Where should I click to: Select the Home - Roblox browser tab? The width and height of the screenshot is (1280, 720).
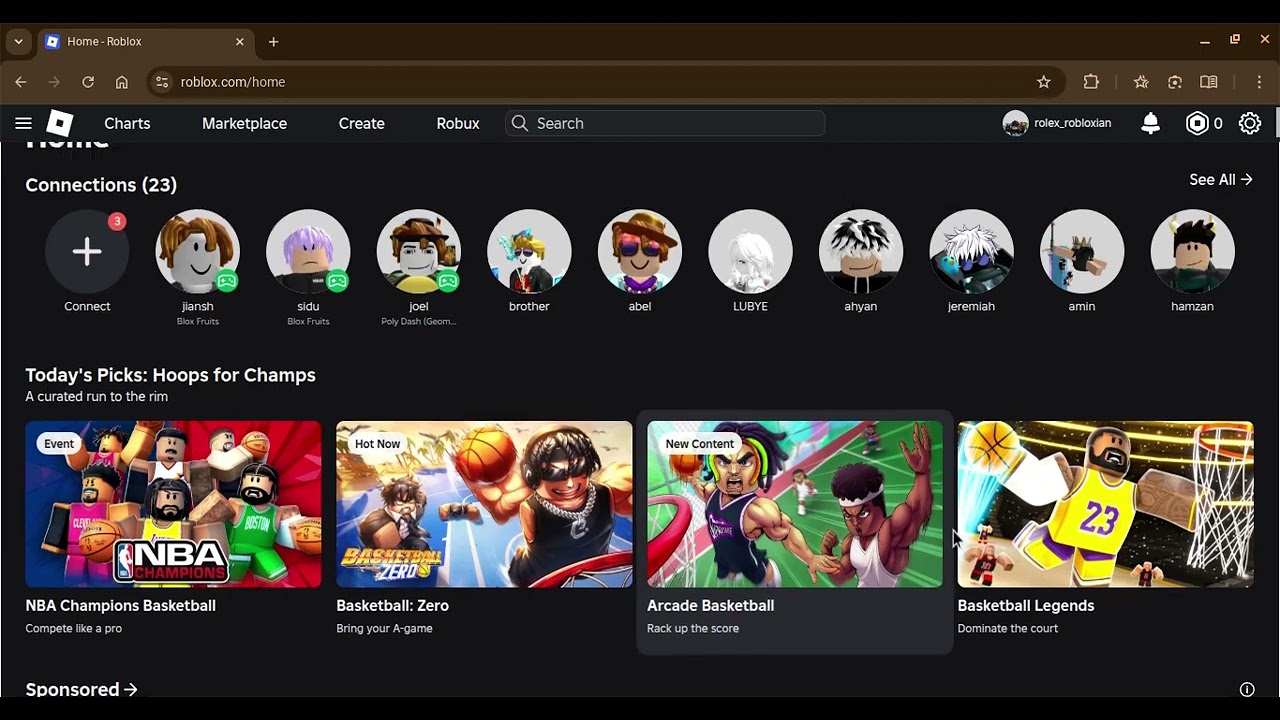click(x=146, y=42)
